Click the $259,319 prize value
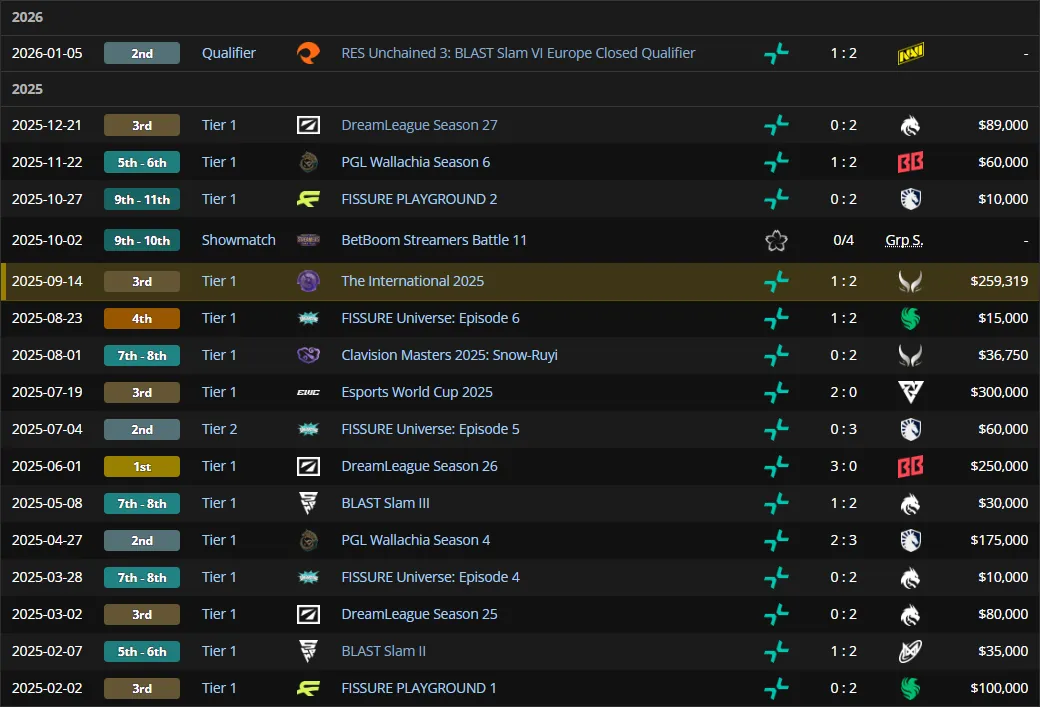 (999, 281)
